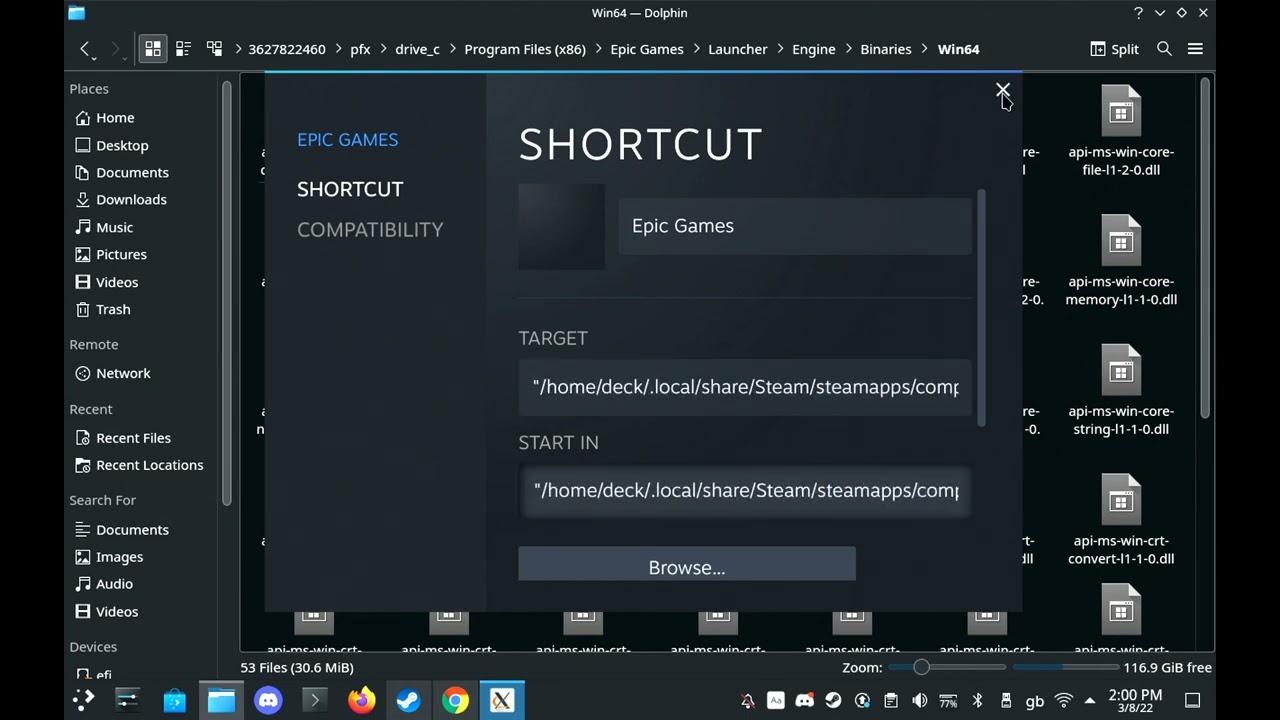Expand arrow before Epic Games breadcrumb
1280x720 pixels.
pyautogui.click(x=598, y=49)
